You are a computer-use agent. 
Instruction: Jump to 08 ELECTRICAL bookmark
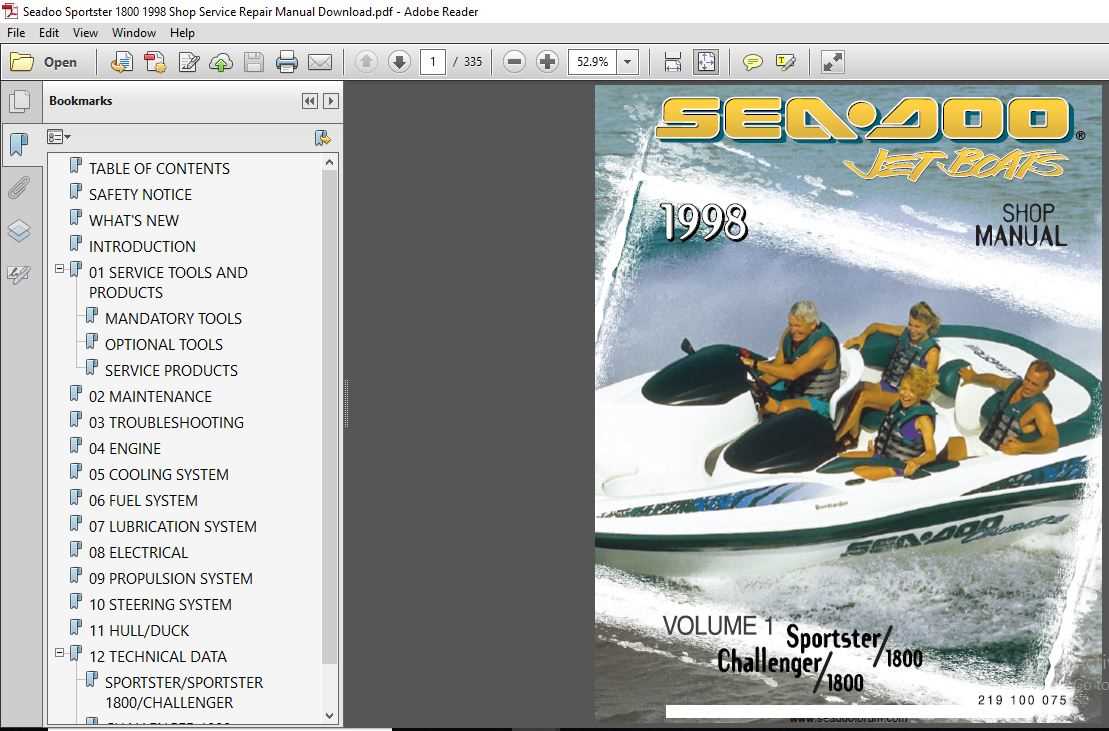[138, 553]
